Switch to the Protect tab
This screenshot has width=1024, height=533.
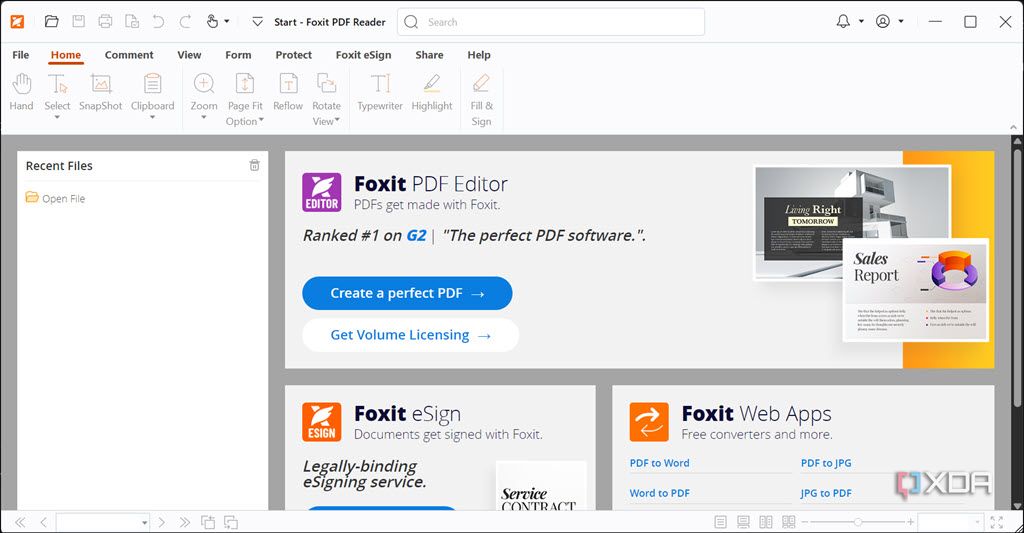pos(294,55)
